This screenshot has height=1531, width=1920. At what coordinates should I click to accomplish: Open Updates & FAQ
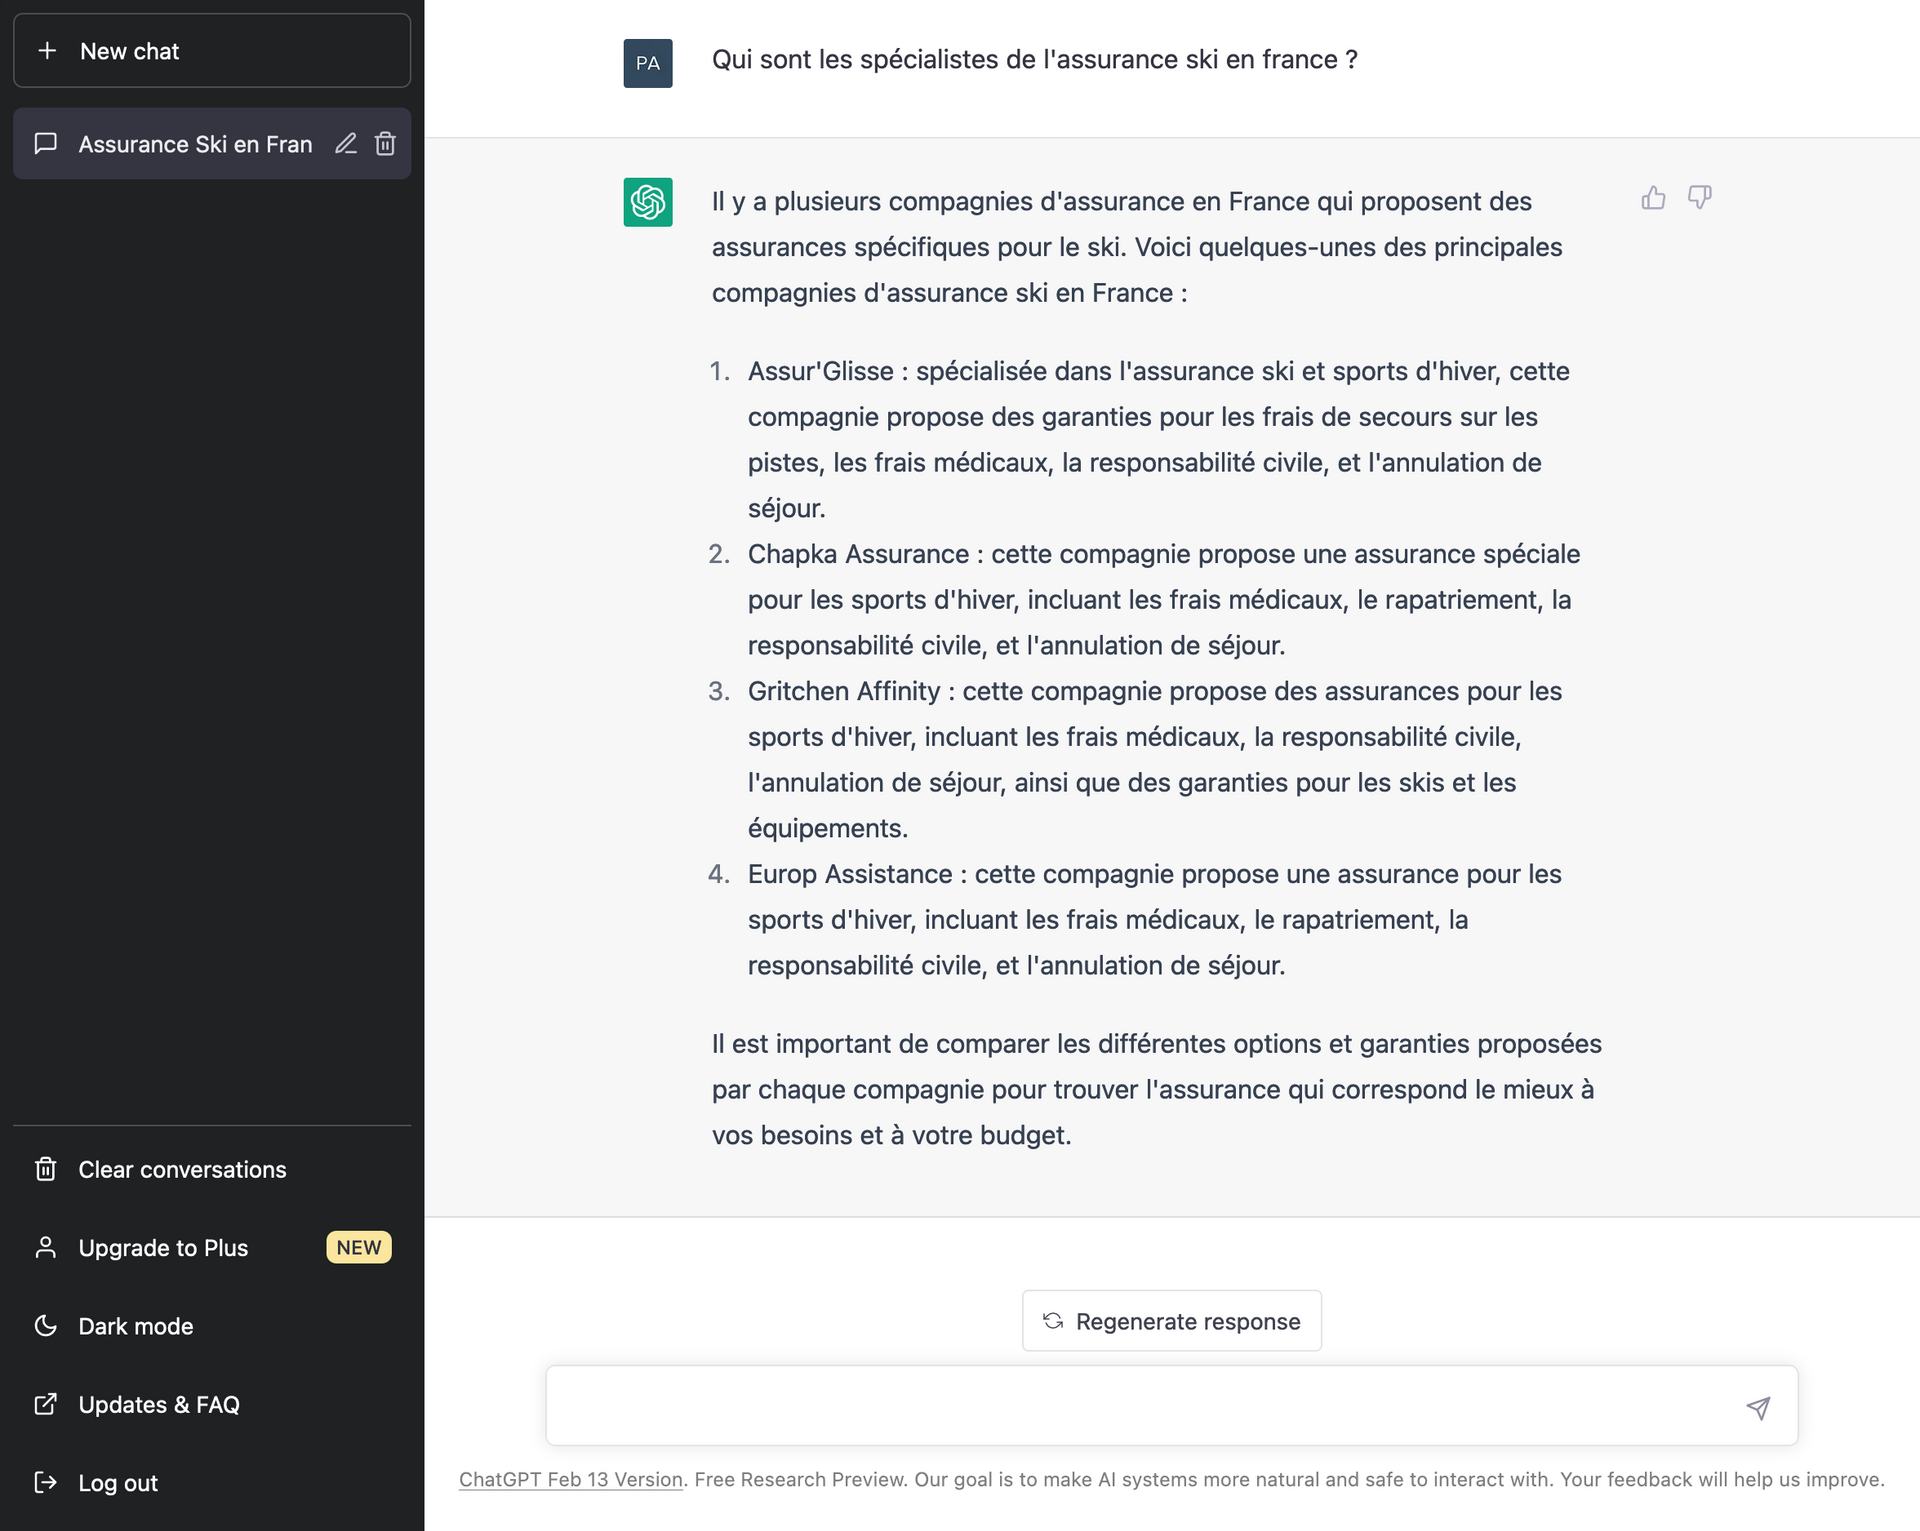pyautogui.click(x=212, y=1404)
